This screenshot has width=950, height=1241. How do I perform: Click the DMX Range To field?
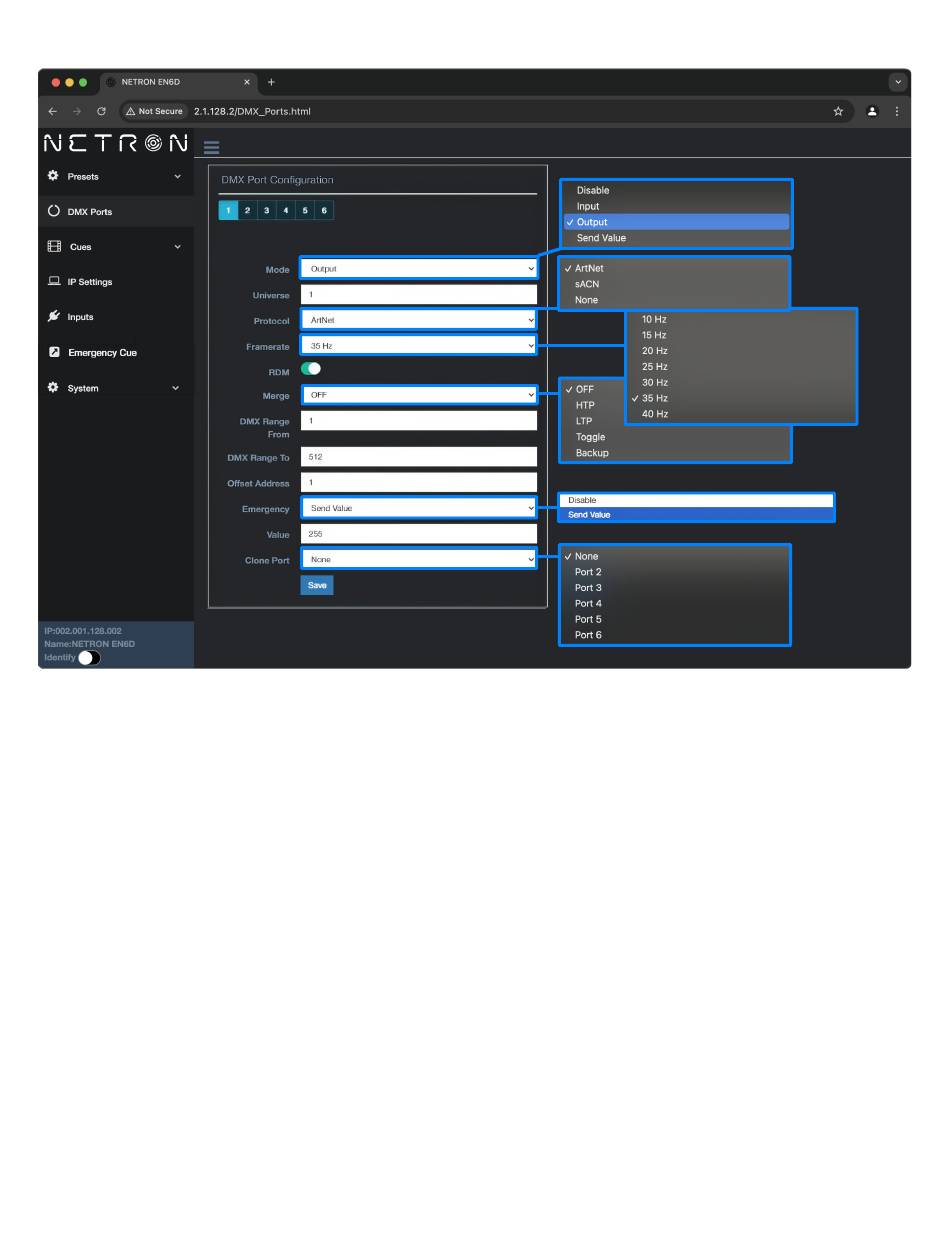click(x=419, y=456)
